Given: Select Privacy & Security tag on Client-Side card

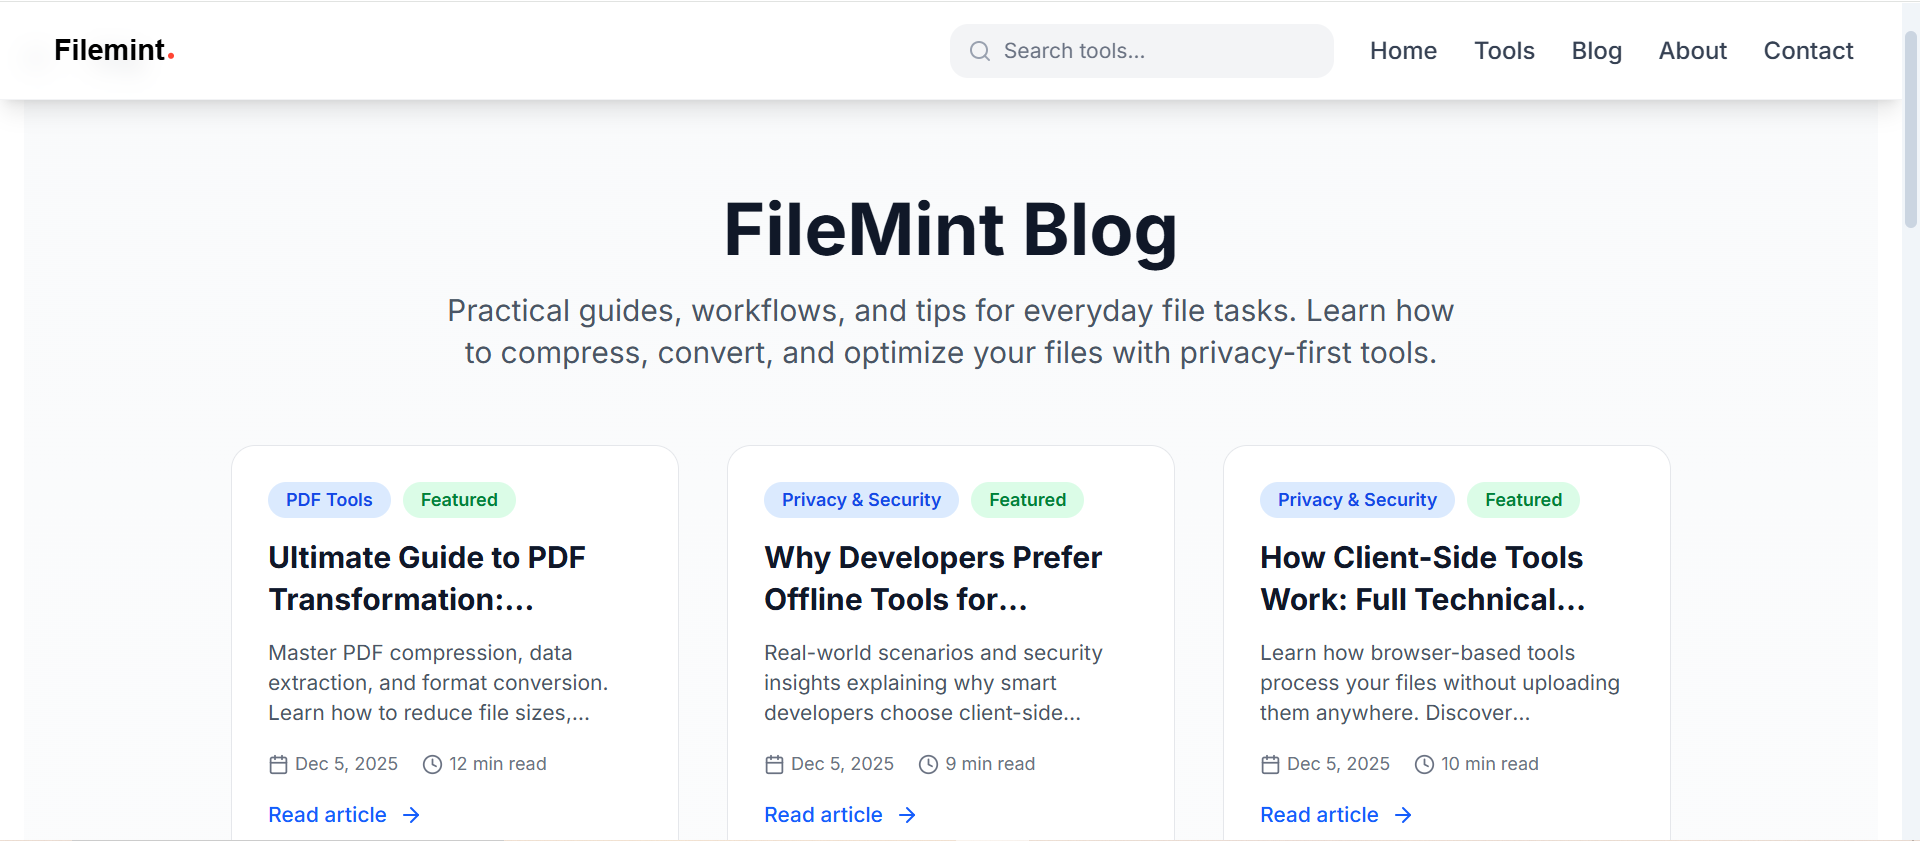Looking at the screenshot, I should 1357,500.
